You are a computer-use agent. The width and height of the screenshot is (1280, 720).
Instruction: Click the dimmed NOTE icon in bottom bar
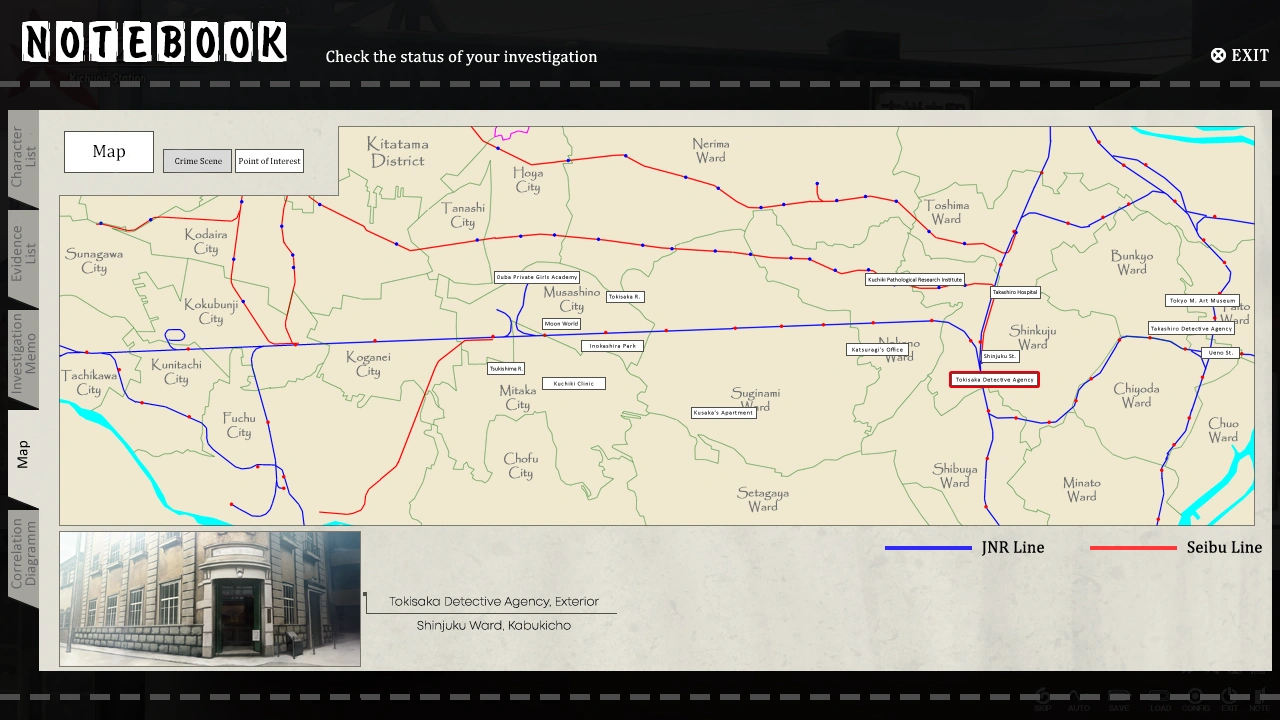1259,700
